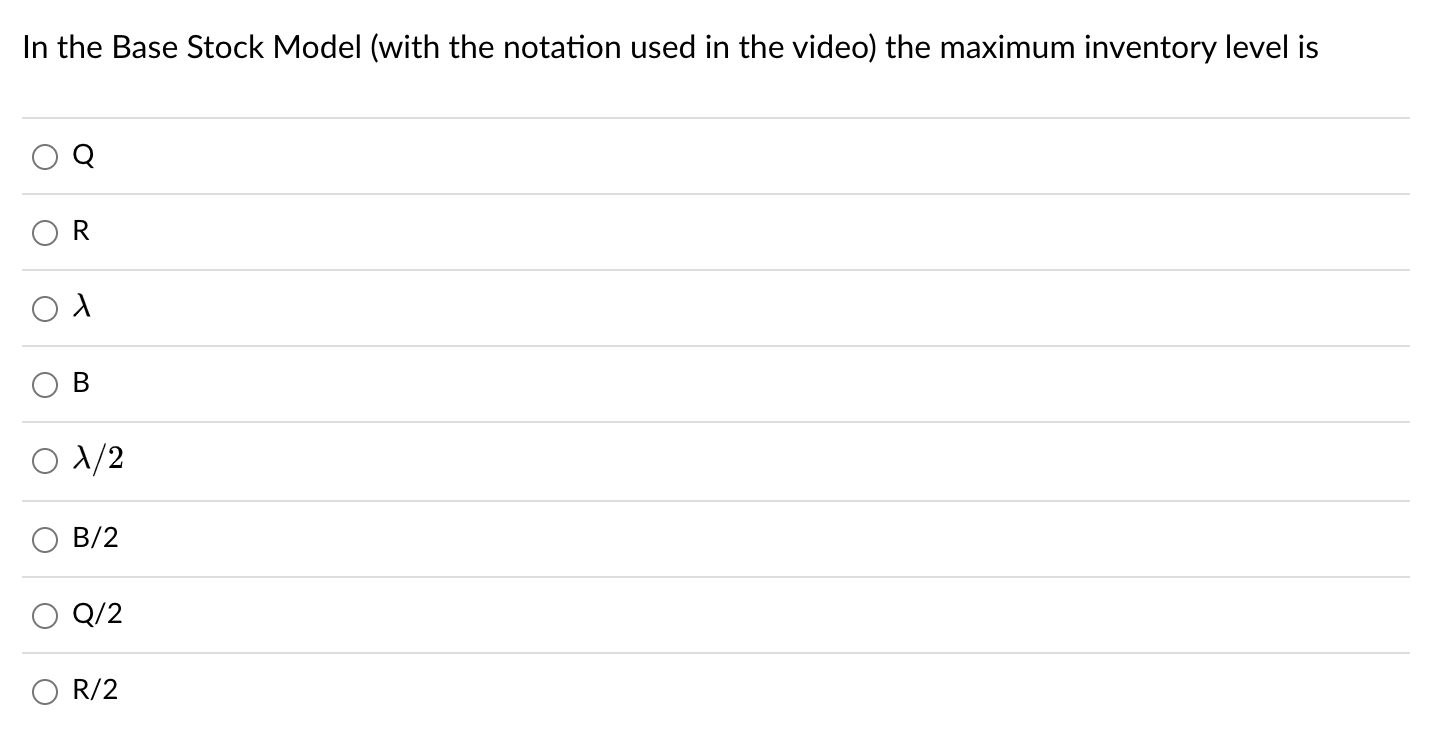Click the label text R
Screen dimensions: 1444x754
click(81, 231)
